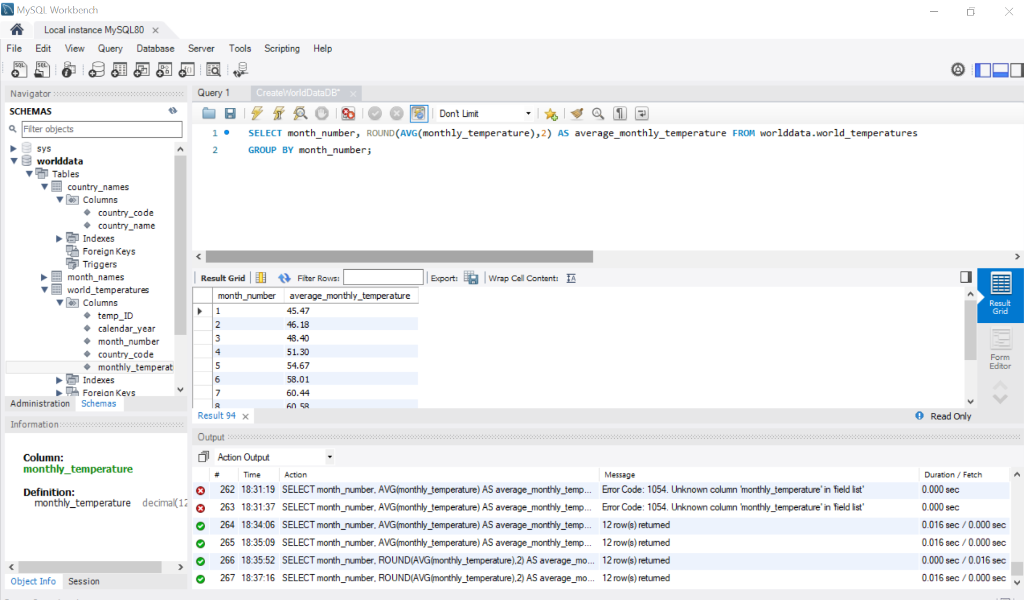Toggle Wrap Cell Content in results
This screenshot has width=1024, height=600.
571,278
